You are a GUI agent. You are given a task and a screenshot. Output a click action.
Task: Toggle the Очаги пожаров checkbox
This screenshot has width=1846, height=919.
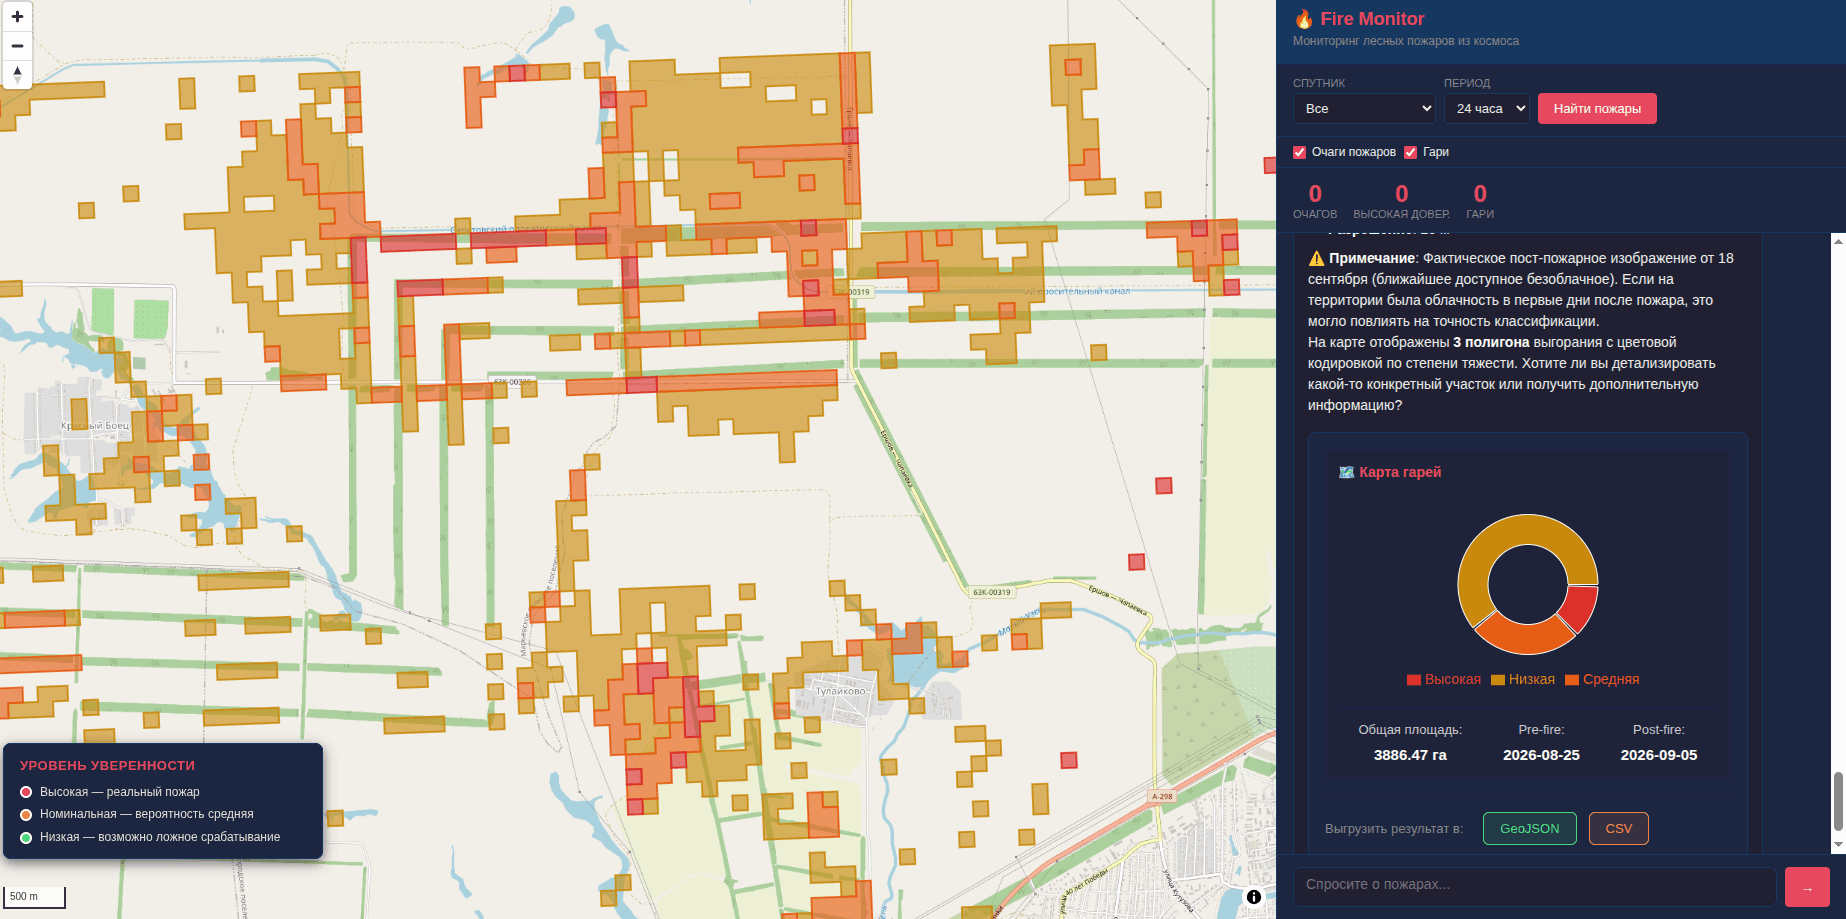coord(1300,152)
